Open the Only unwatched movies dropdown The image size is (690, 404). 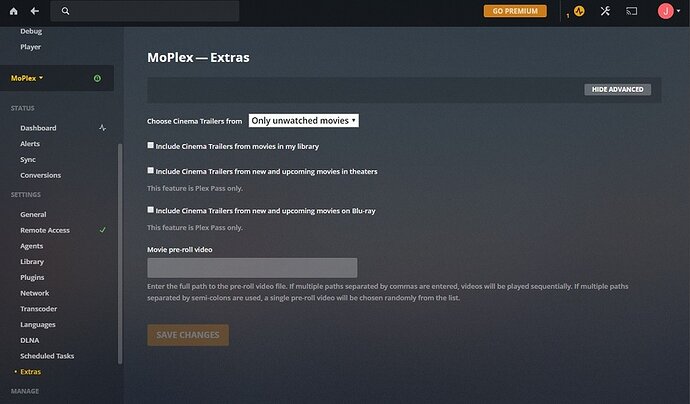pyautogui.click(x=304, y=121)
